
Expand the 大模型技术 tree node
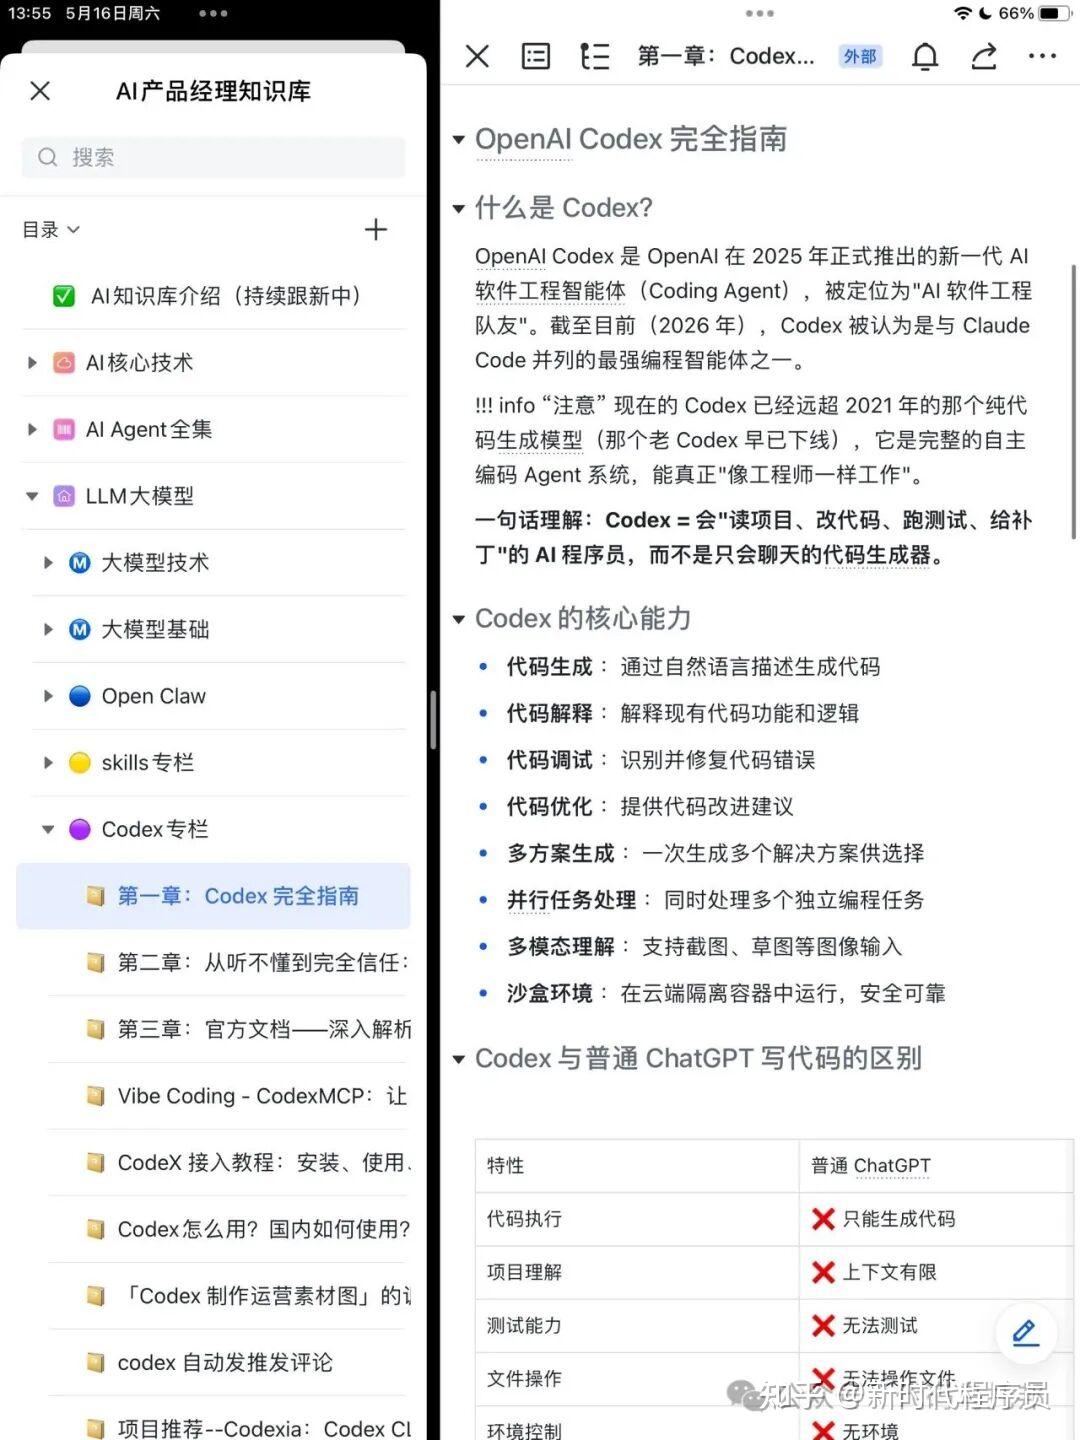click(48, 563)
